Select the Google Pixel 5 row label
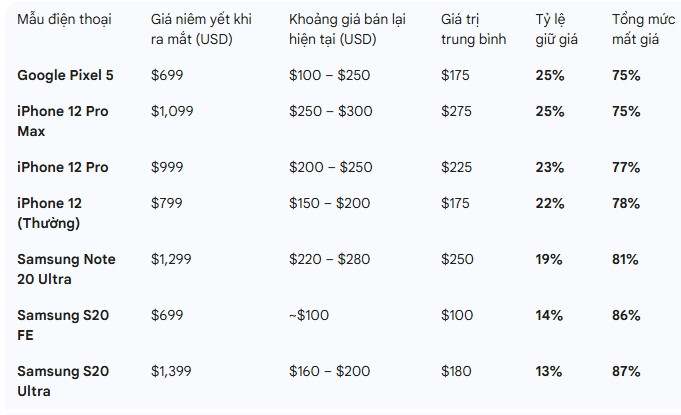 coord(65,75)
